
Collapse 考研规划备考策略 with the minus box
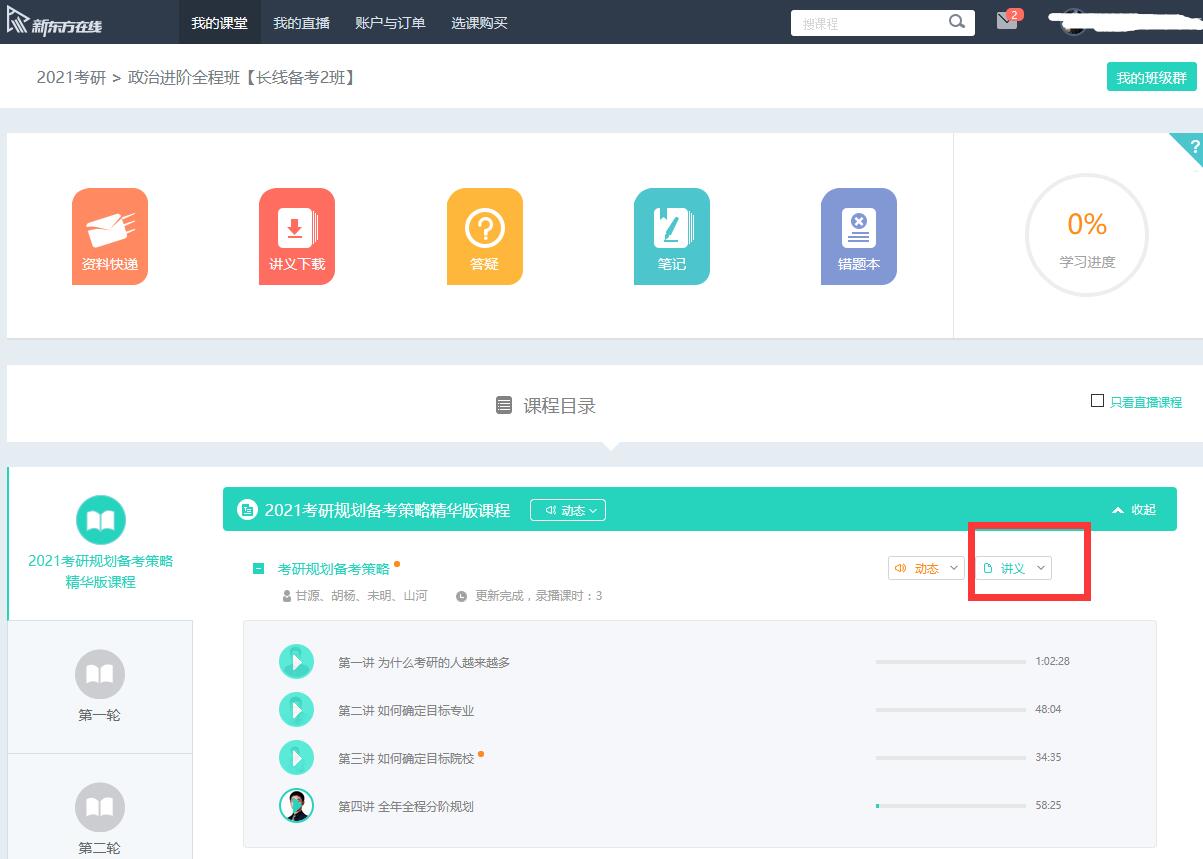(x=259, y=569)
